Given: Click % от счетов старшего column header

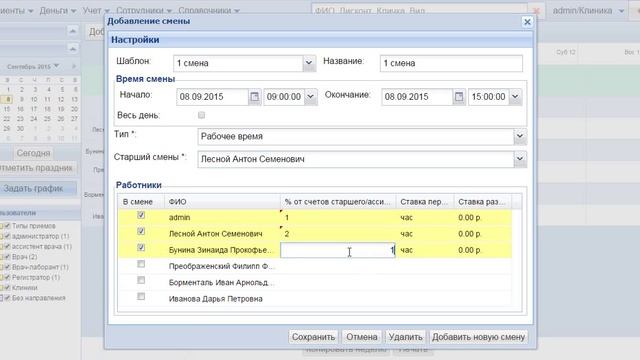Looking at the screenshot, I should coord(338,202).
